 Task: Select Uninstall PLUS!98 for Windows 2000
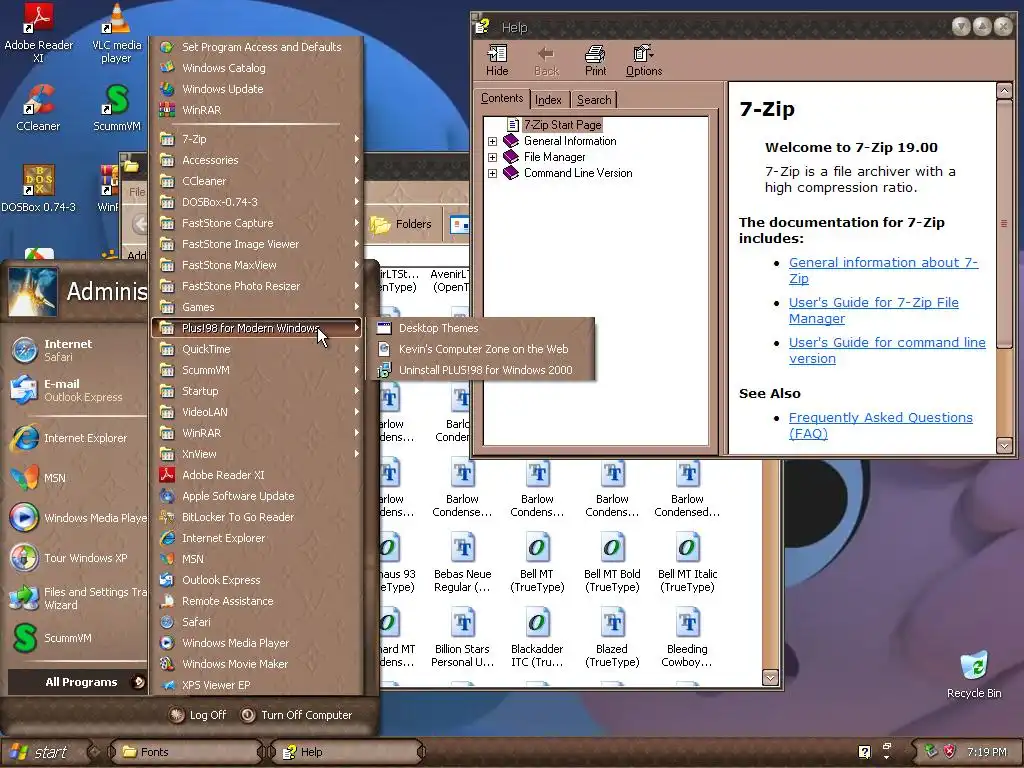(x=482, y=370)
